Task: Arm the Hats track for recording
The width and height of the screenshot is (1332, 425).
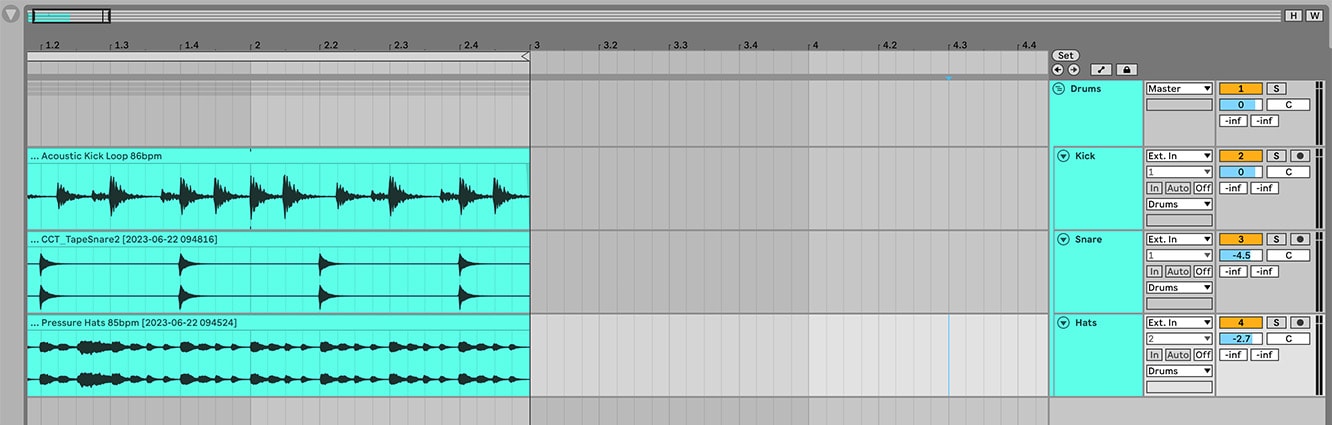Action: [1300, 322]
